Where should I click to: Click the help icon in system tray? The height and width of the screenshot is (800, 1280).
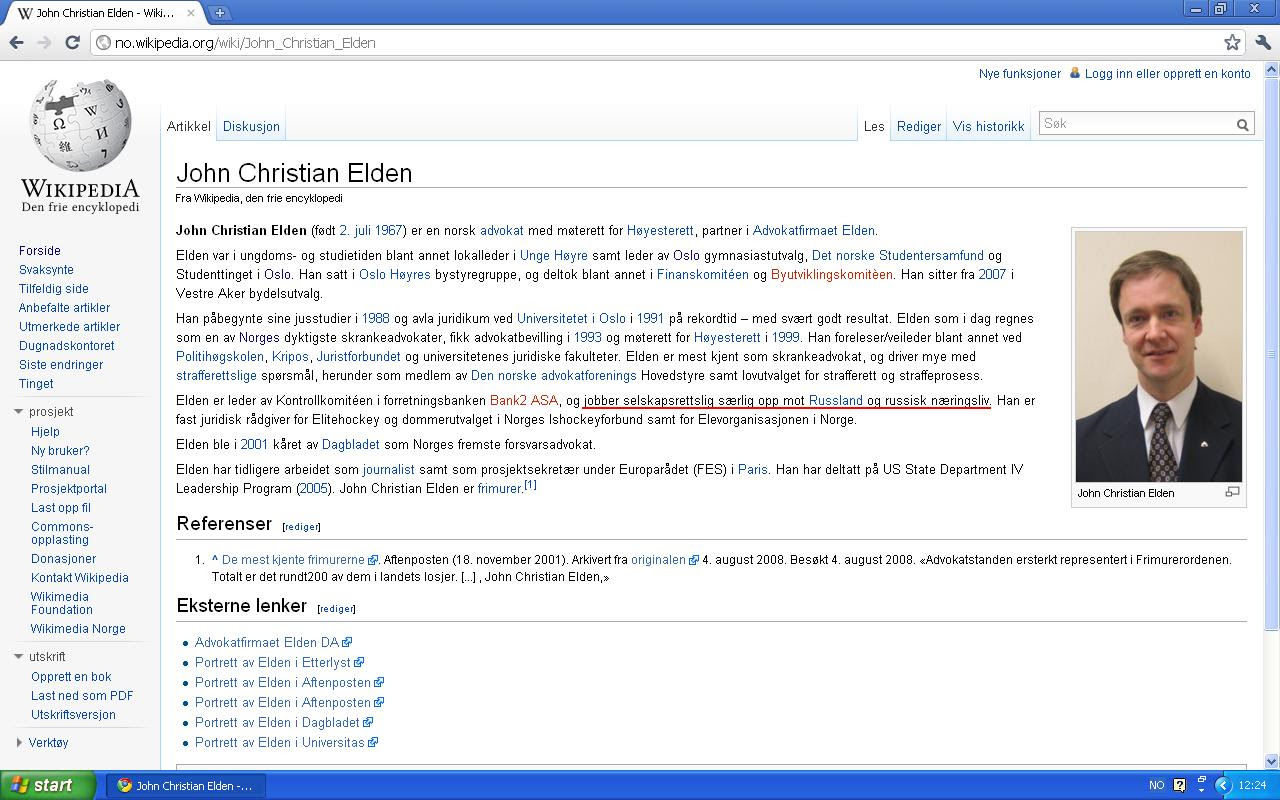pyautogui.click(x=1180, y=786)
